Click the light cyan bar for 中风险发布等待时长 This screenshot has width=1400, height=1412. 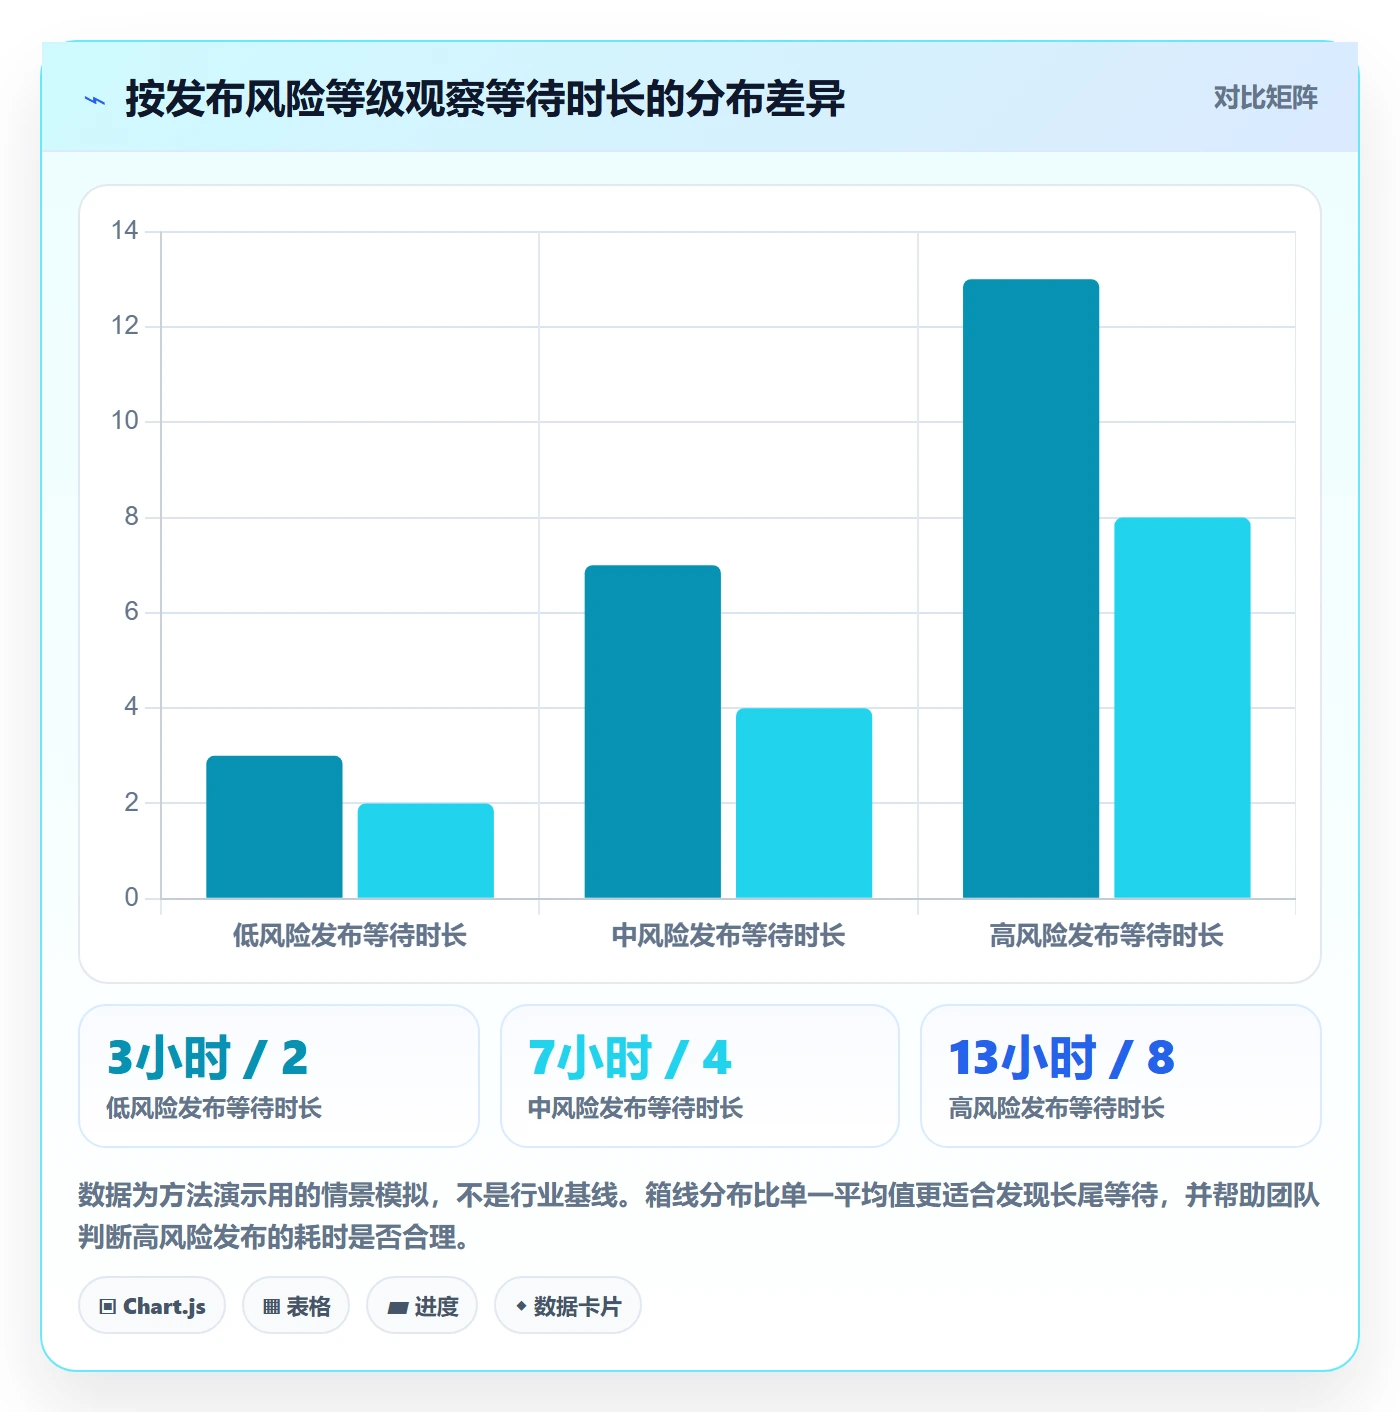pos(804,803)
